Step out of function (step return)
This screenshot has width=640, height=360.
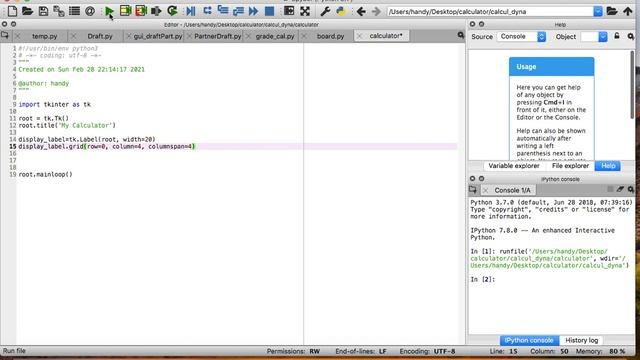click(238, 11)
